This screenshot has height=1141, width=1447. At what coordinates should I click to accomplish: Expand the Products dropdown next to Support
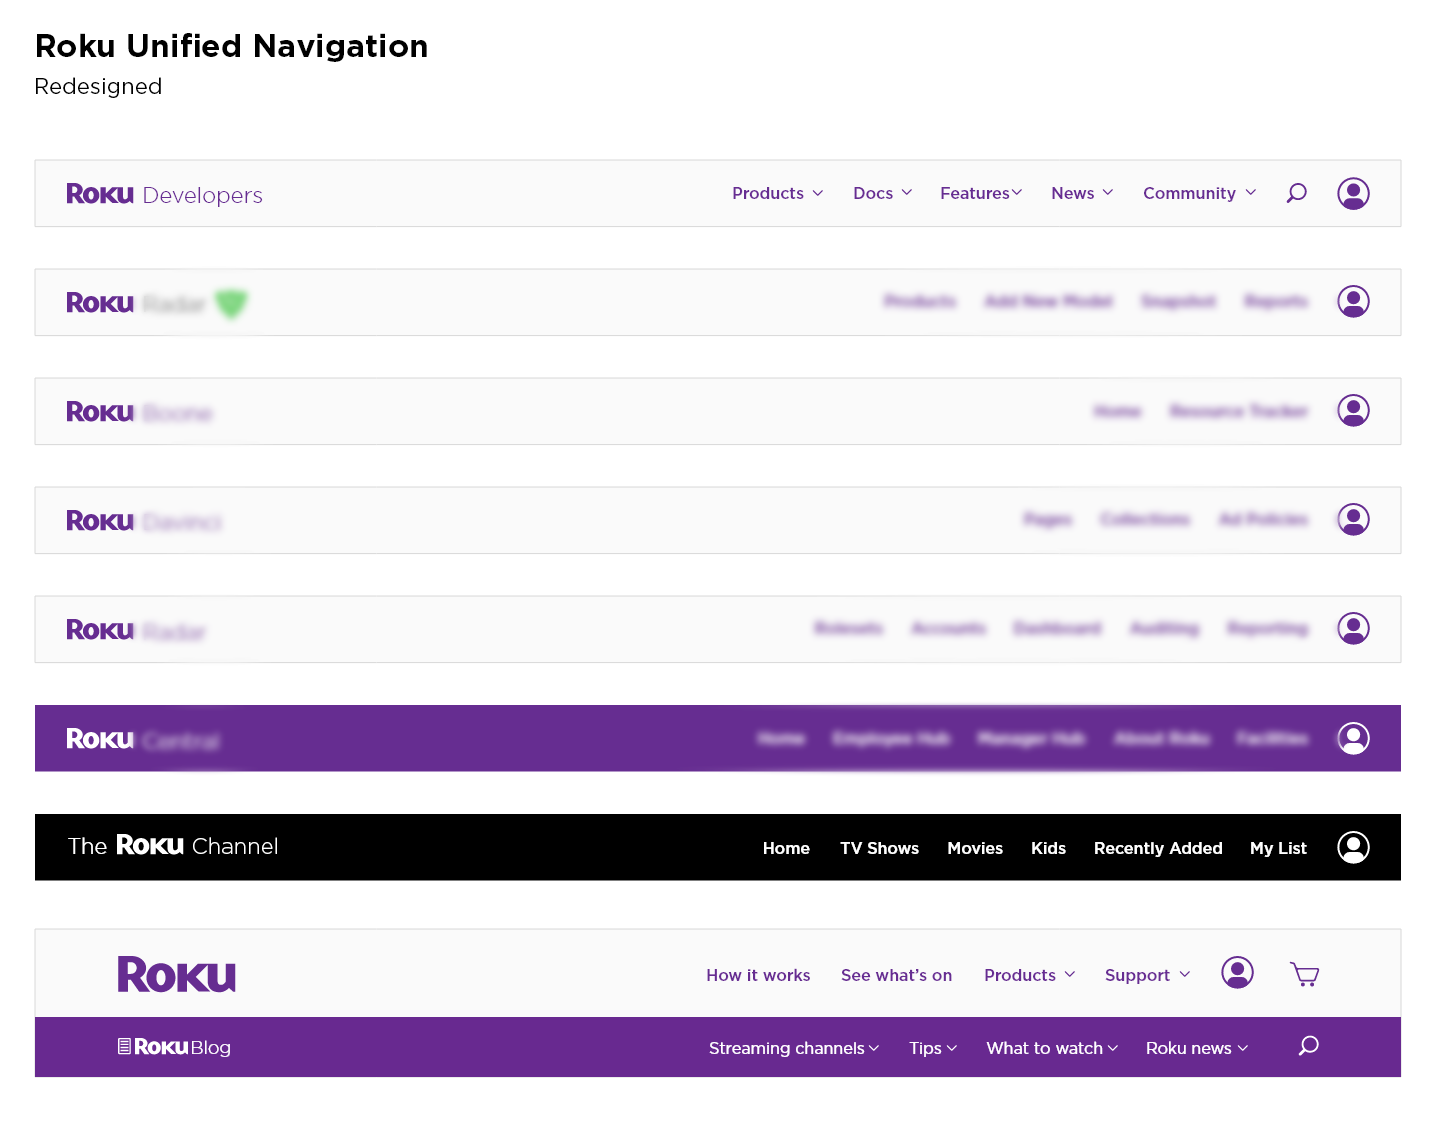coord(1030,975)
